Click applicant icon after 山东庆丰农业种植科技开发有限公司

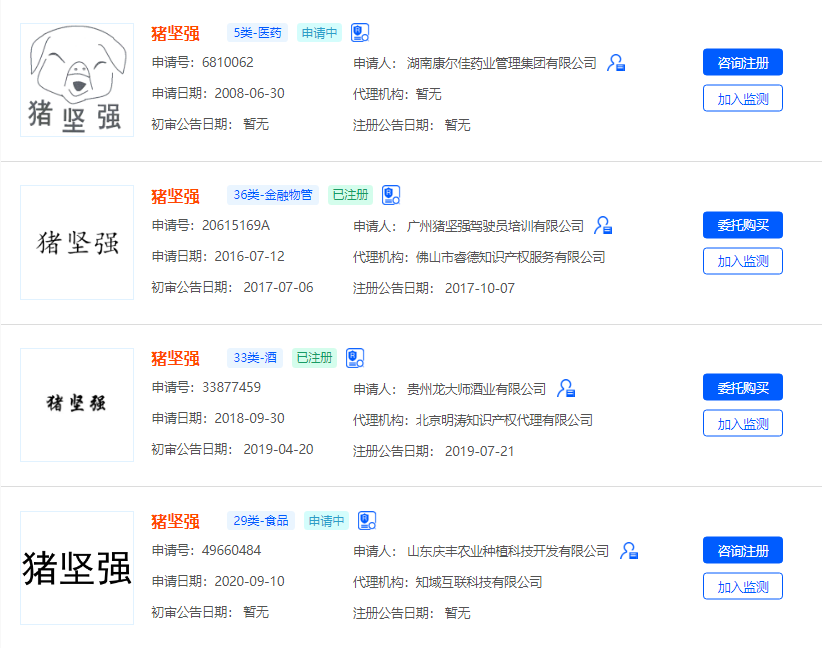[629, 551]
